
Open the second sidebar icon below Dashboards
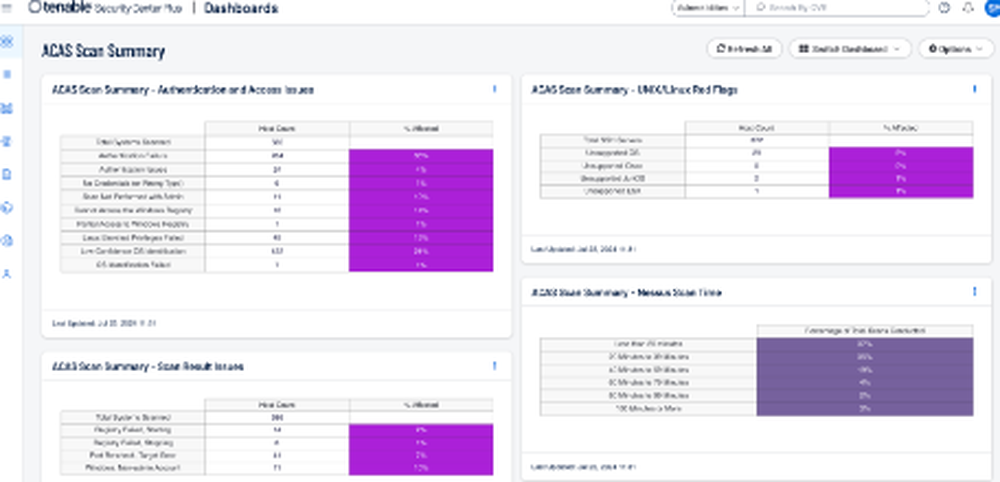(8, 75)
